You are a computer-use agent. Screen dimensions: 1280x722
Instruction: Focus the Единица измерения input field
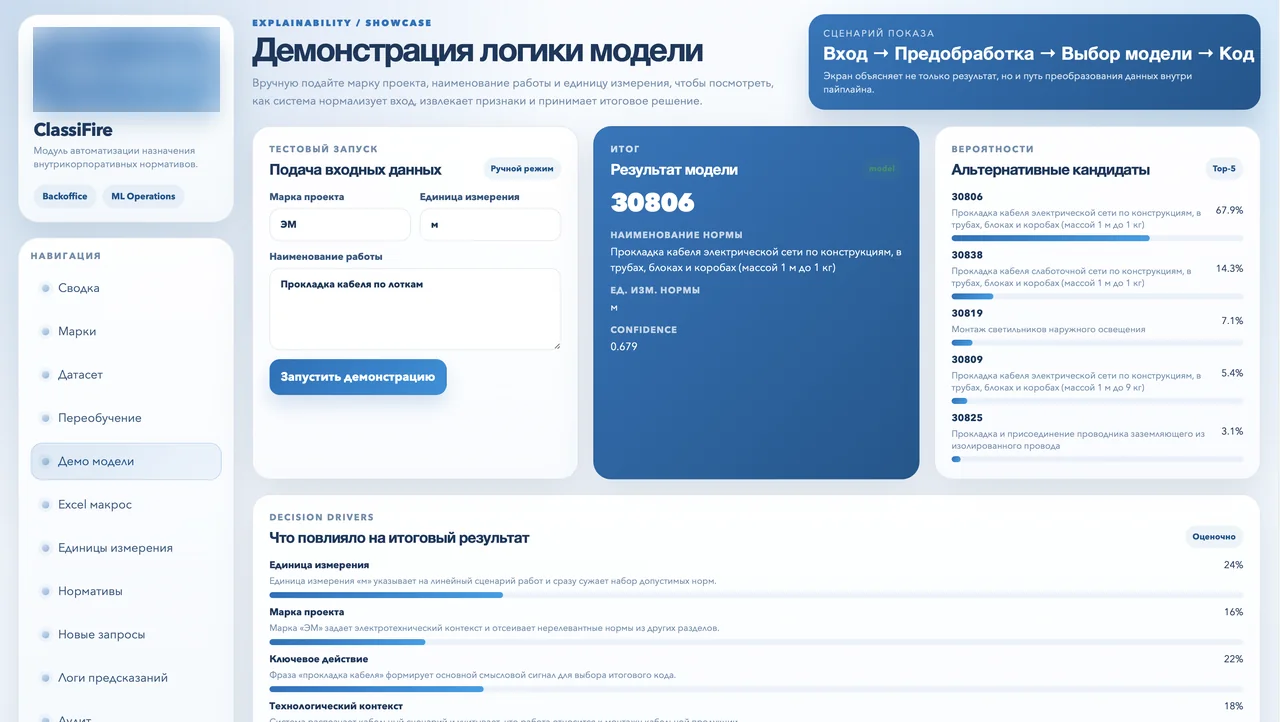490,225
